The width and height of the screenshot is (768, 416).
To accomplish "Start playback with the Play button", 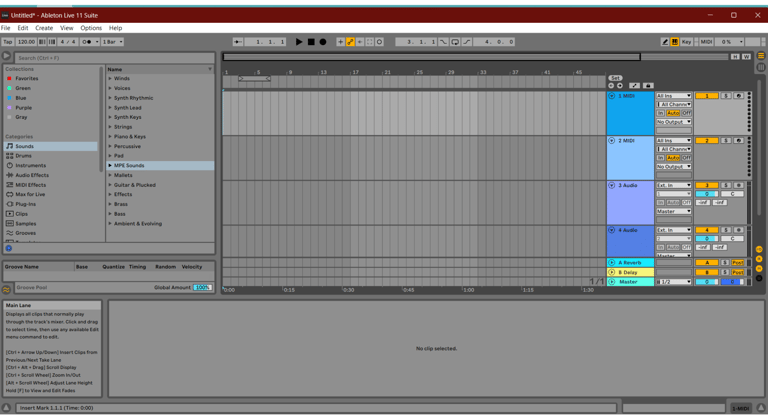I will 299,42.
